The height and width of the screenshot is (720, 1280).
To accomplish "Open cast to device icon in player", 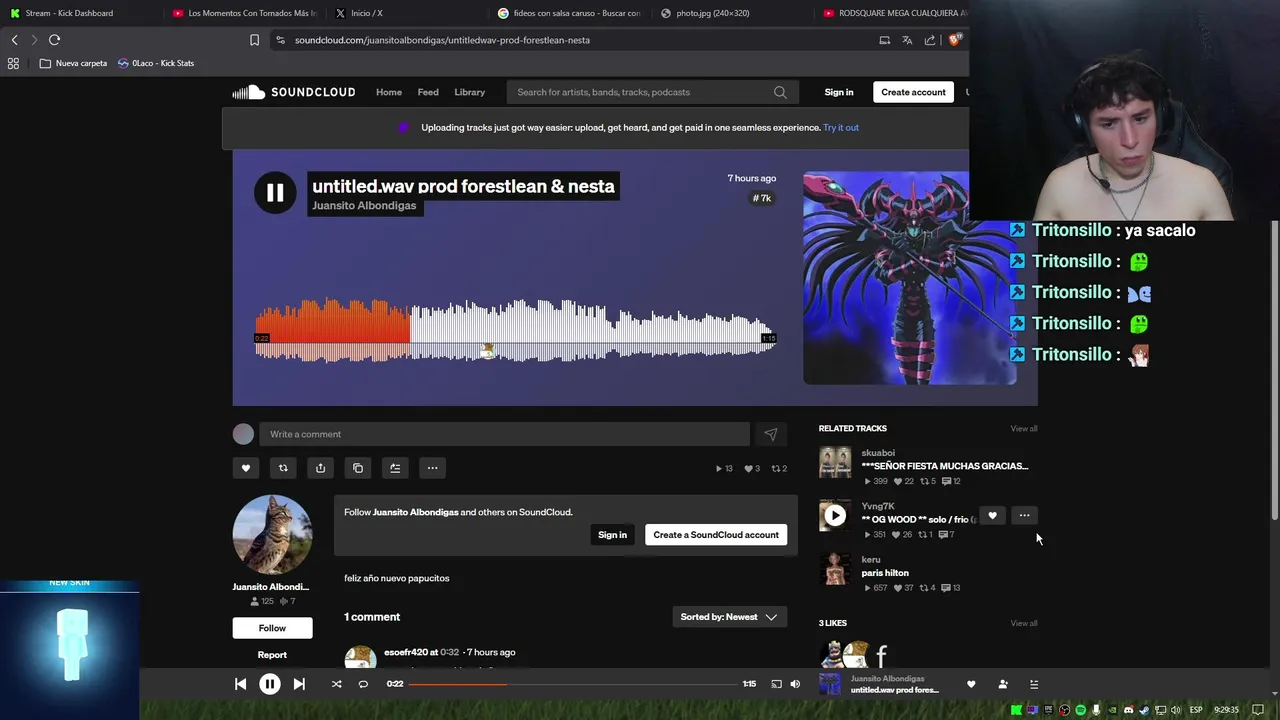I will click(776, 684).
